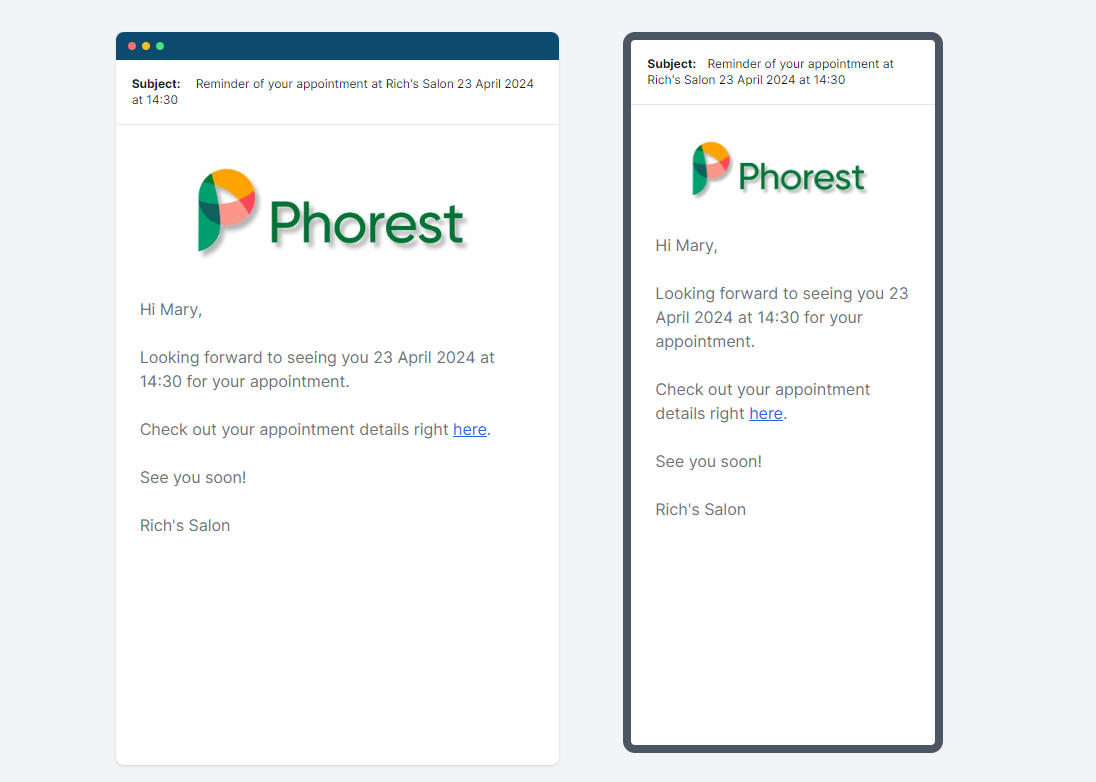1096x782 pixels.
Task: Open the 'here' link in mobile email preview
Action: click(x=766, y=414)
